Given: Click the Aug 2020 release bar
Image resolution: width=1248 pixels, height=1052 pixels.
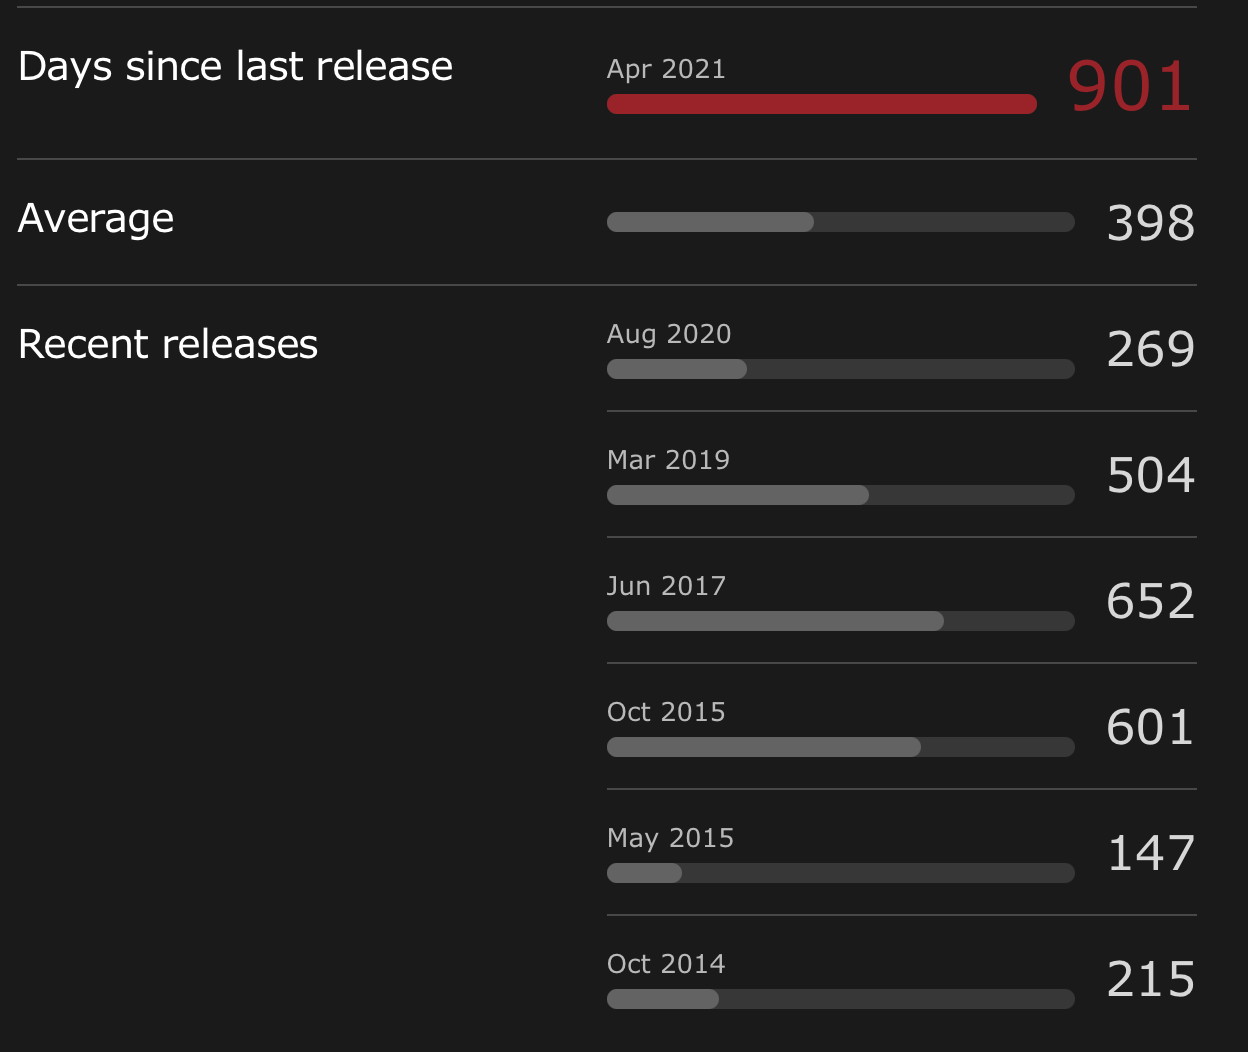Looking at the screenshot, I should [841, 369].
